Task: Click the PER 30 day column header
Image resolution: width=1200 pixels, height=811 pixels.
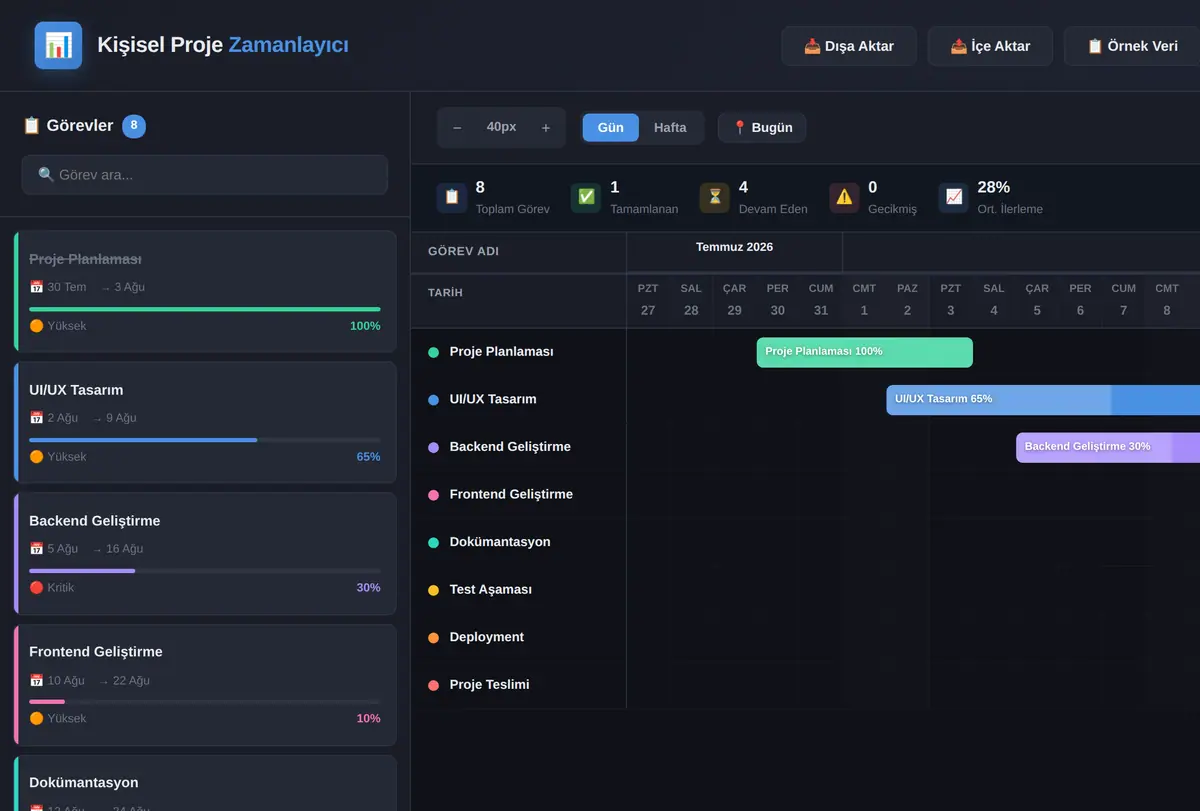Action: 778,300
